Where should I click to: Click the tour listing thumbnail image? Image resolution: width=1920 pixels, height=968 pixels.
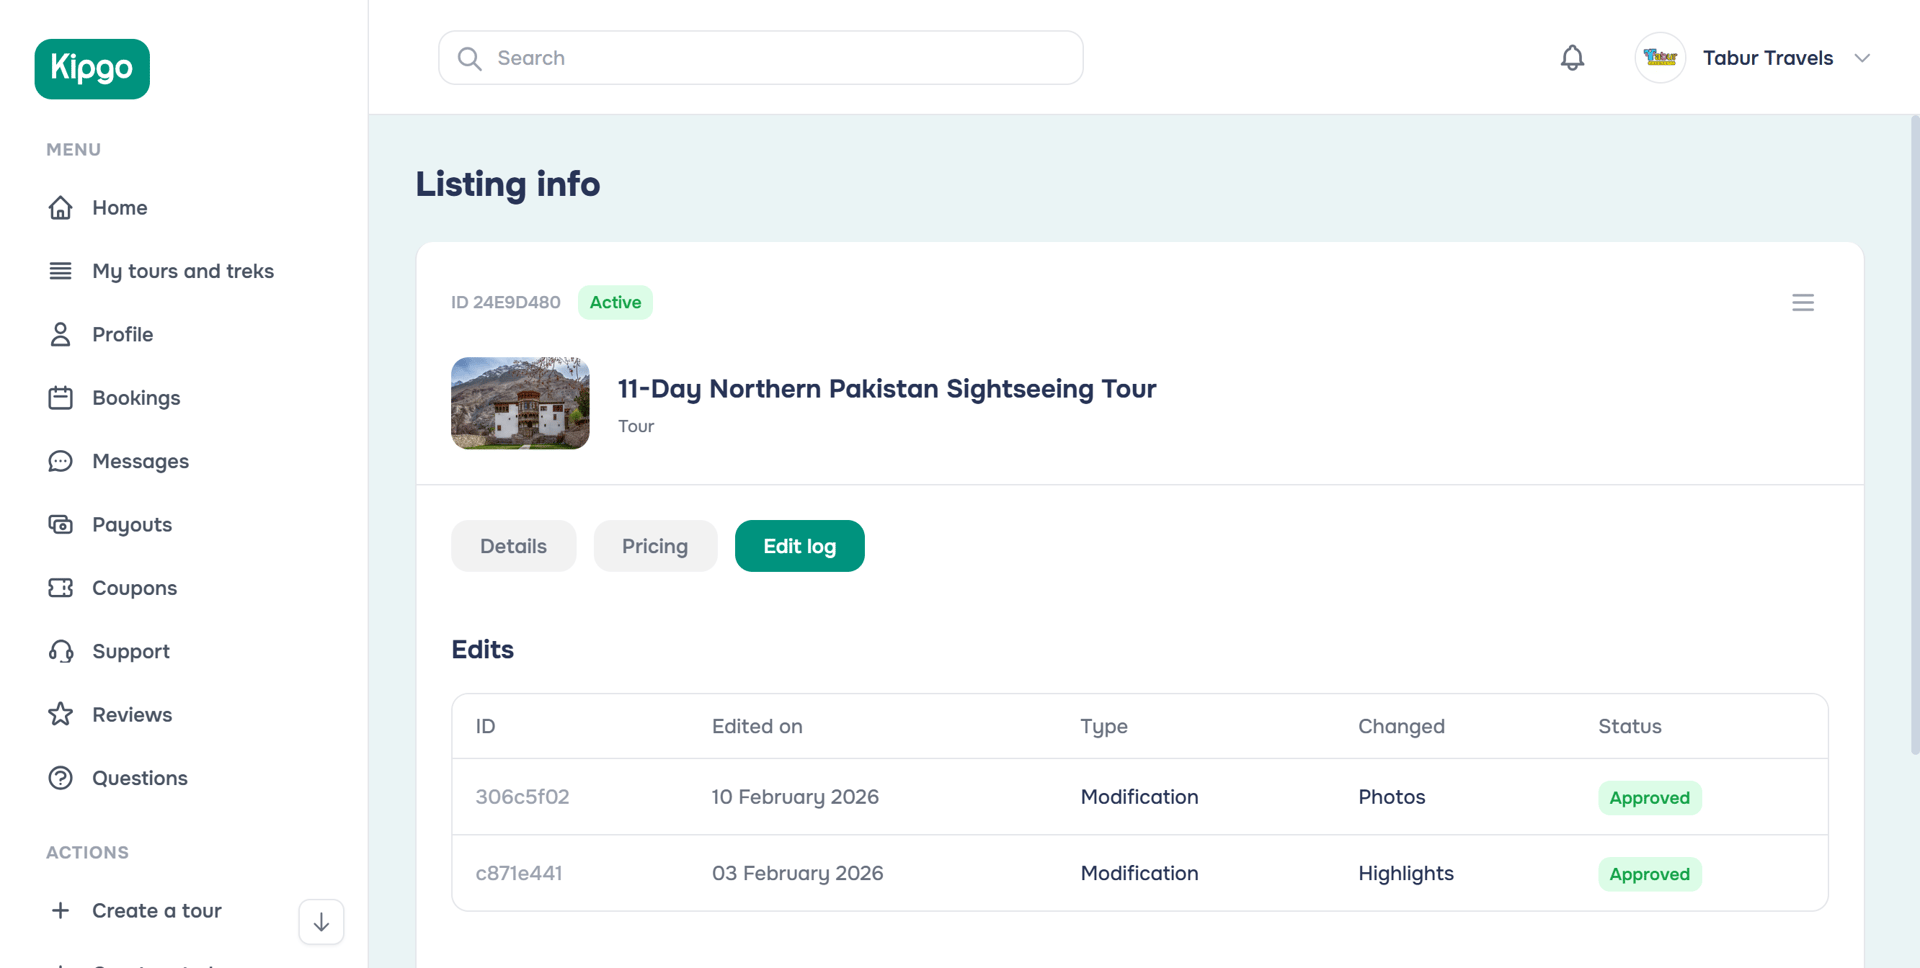[520, 403]
